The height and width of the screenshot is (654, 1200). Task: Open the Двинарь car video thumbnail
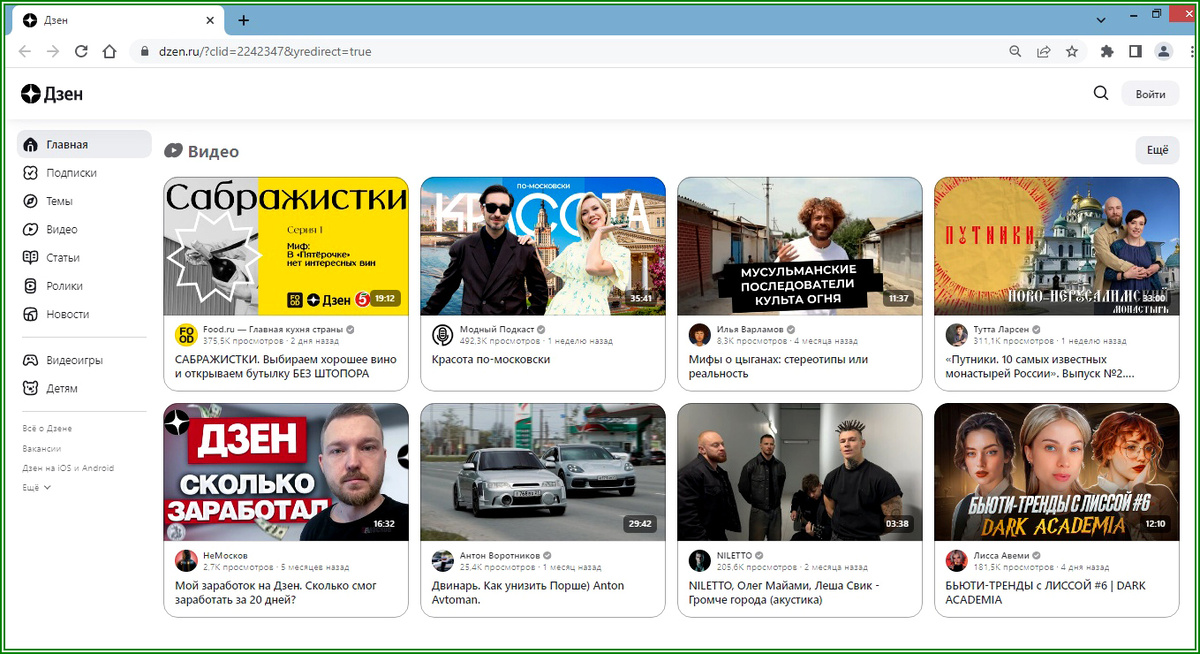pyautogui.click(x=543, y=472)
